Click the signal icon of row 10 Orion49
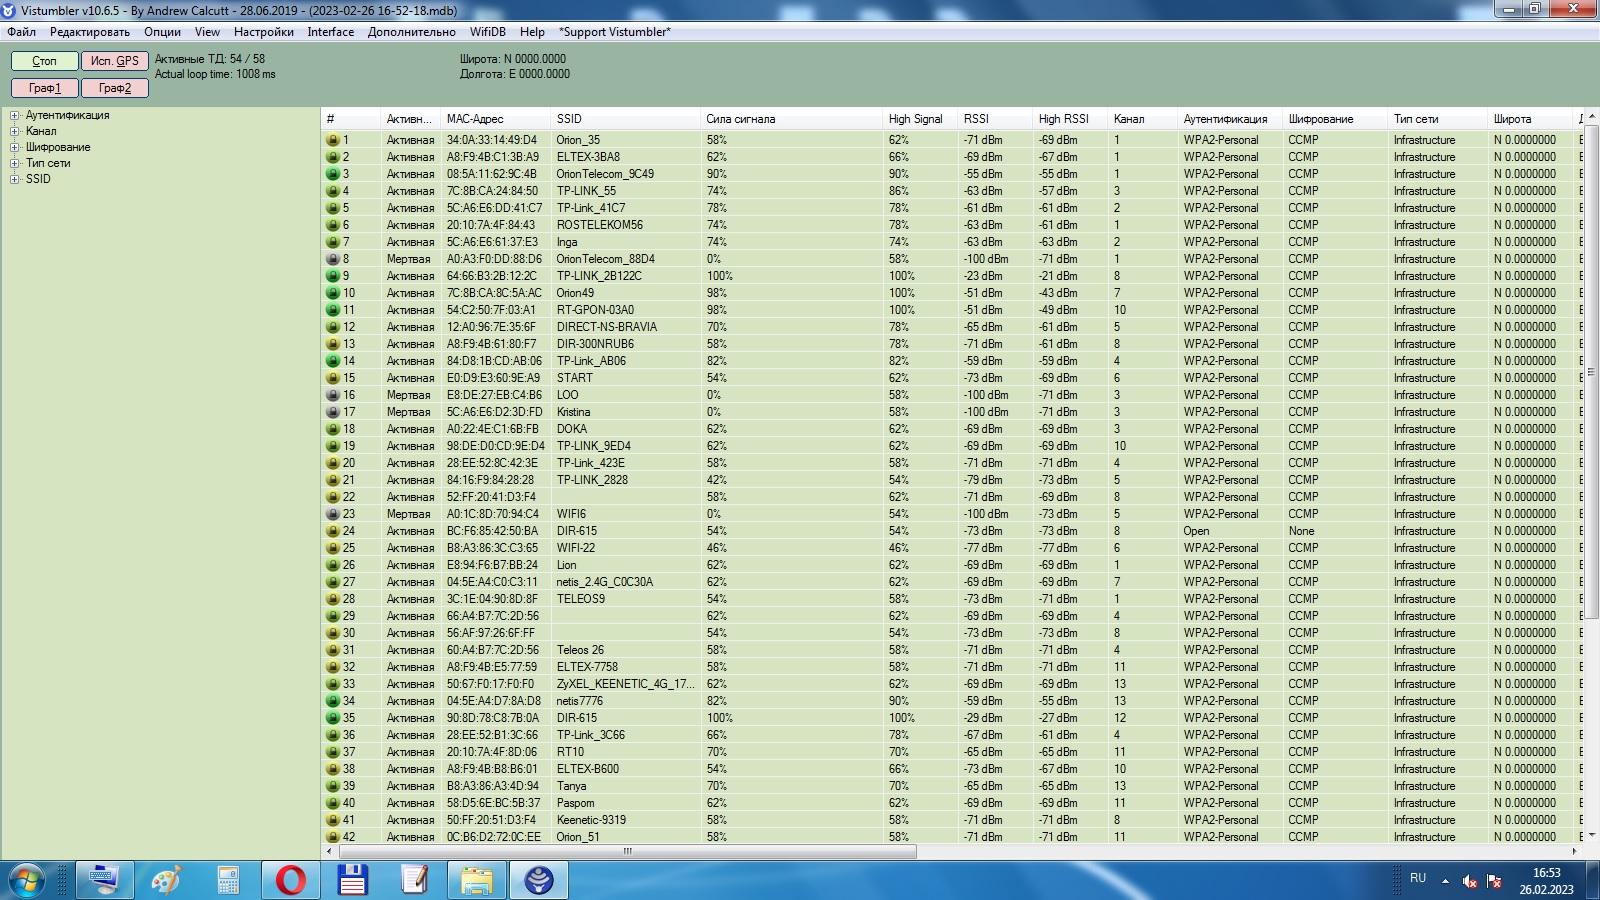Image resolution: width=1600 pixels, height=900 pixels. 333,293
